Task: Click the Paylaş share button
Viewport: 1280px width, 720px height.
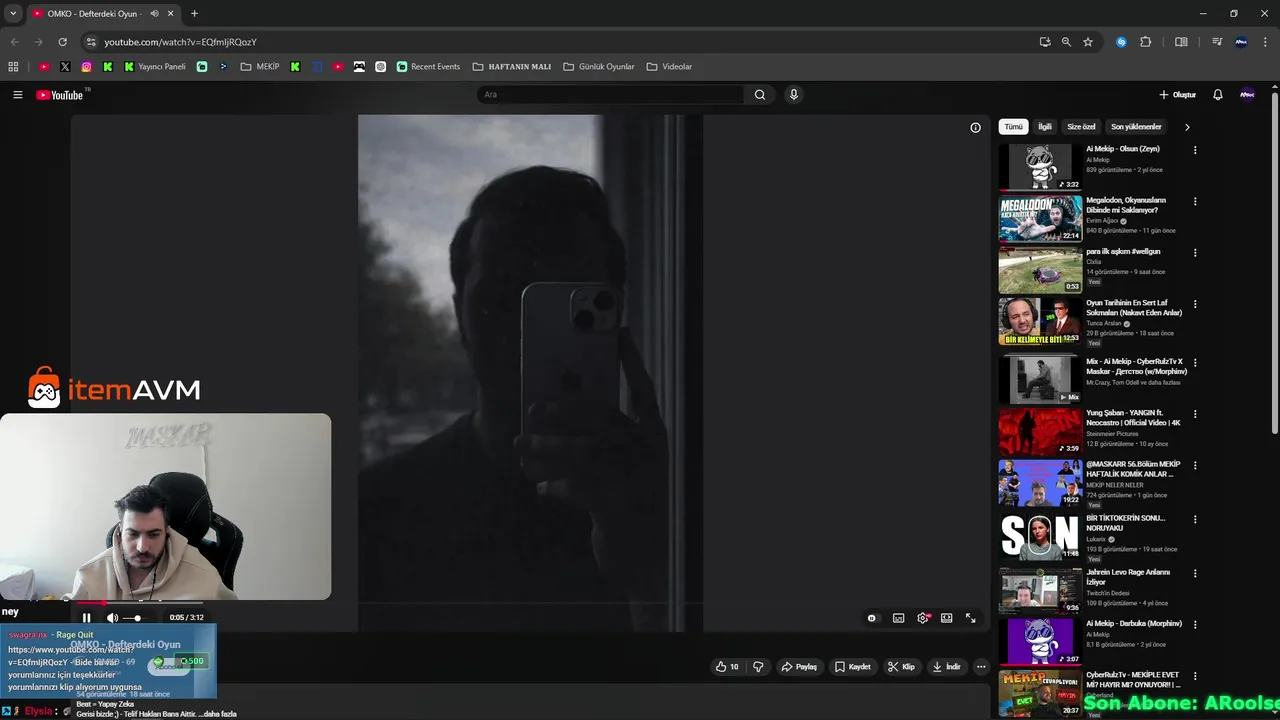Action: pyautogui.click(x=799, y=667)
